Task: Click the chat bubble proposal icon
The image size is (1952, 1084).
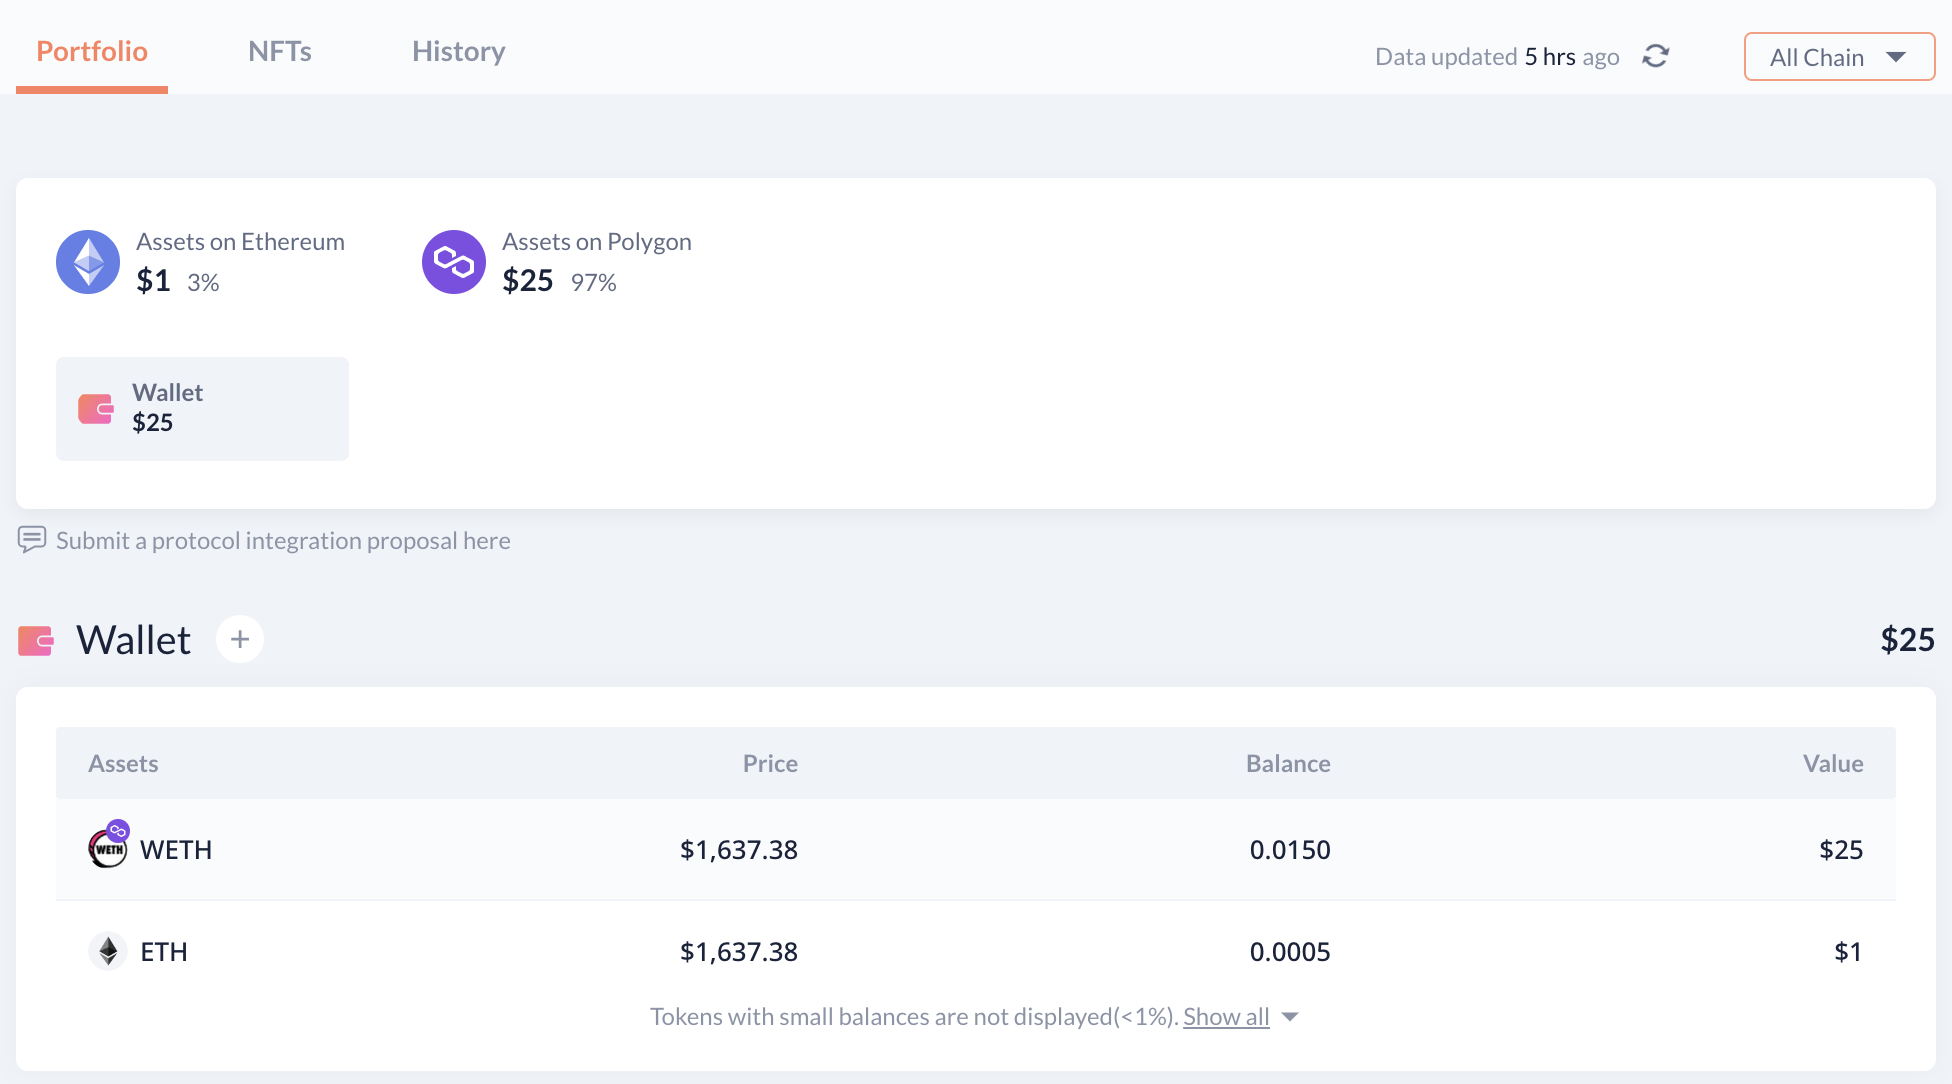Action: [32, 540]
